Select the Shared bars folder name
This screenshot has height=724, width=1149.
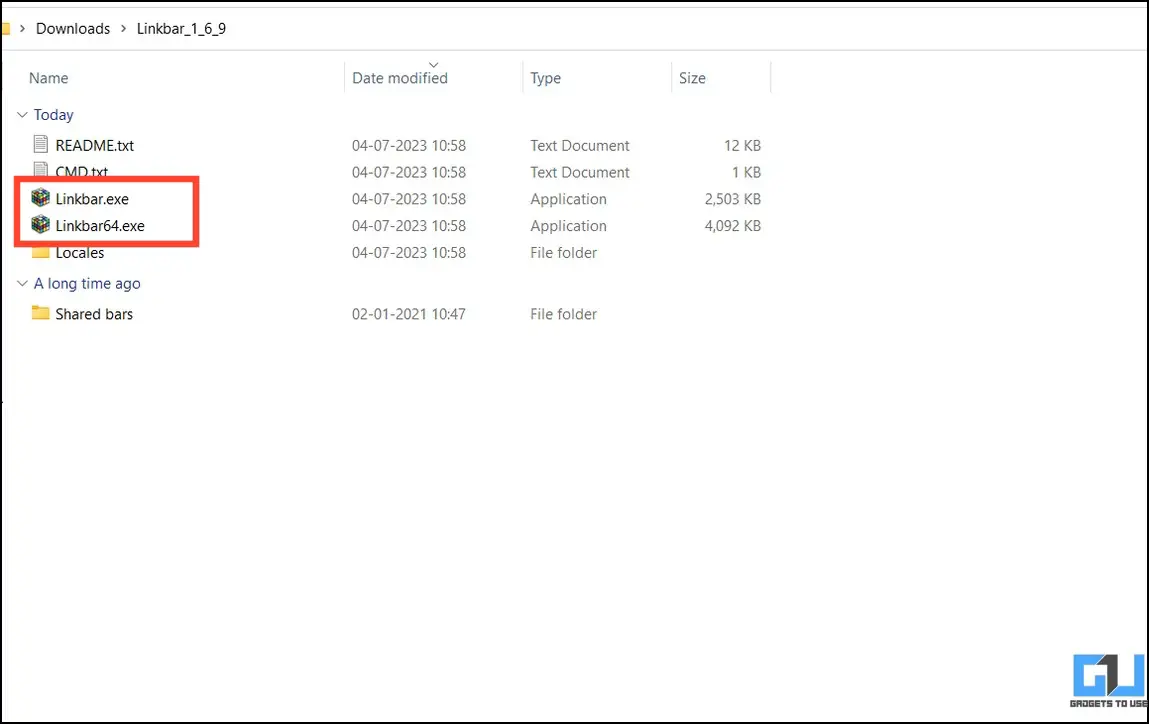pyautogui.click(x=94, y=314)
